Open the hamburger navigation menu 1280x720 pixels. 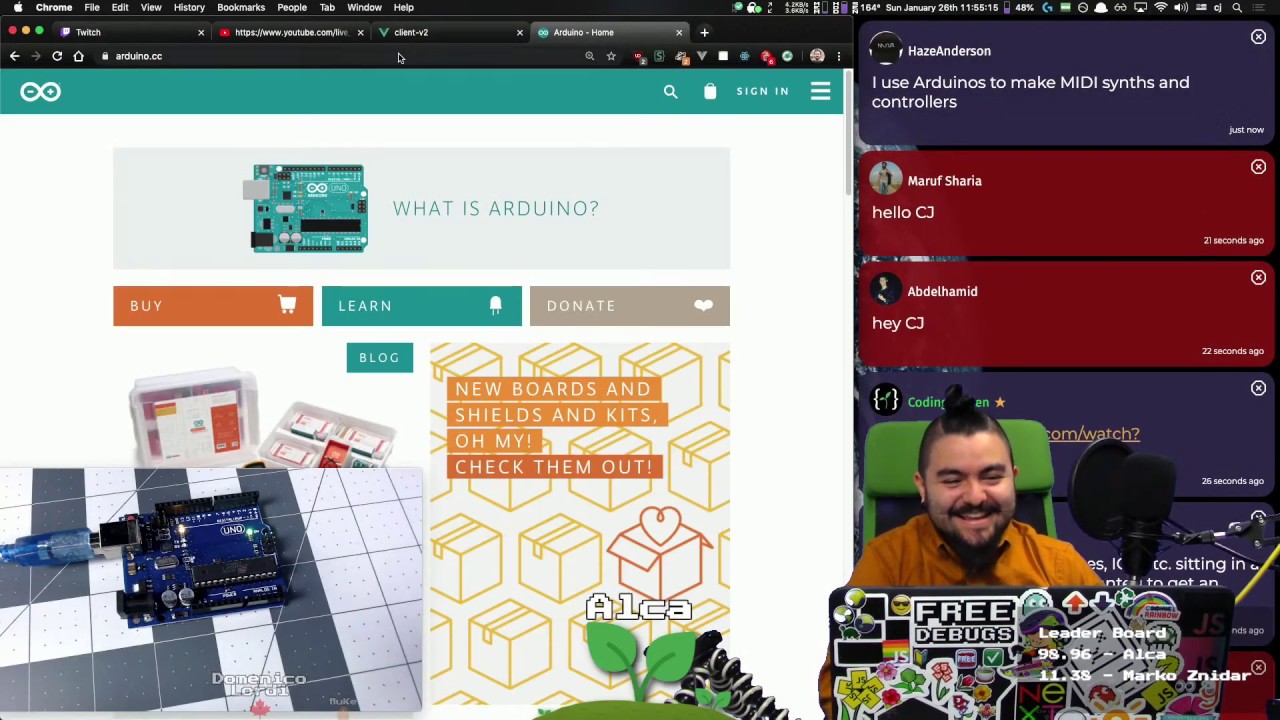tap(820, 92)
